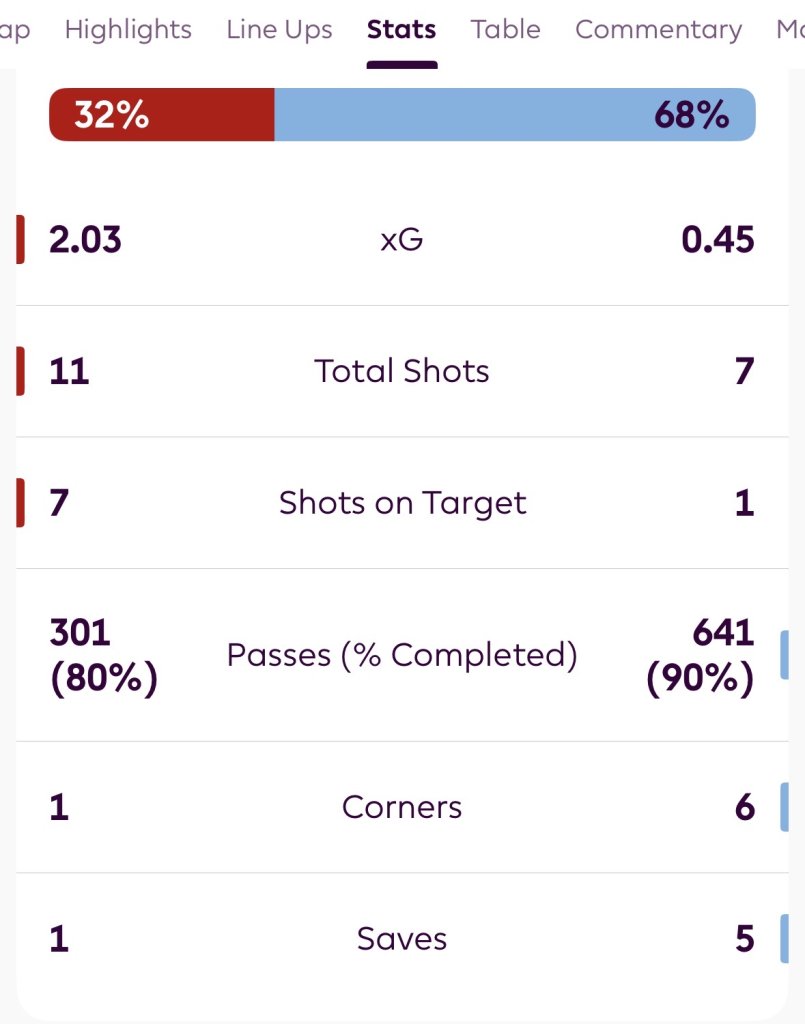Screen dimensions: 805x1024
Task: Click the blue 68% possession bar segment
Action: pos(514,115)
